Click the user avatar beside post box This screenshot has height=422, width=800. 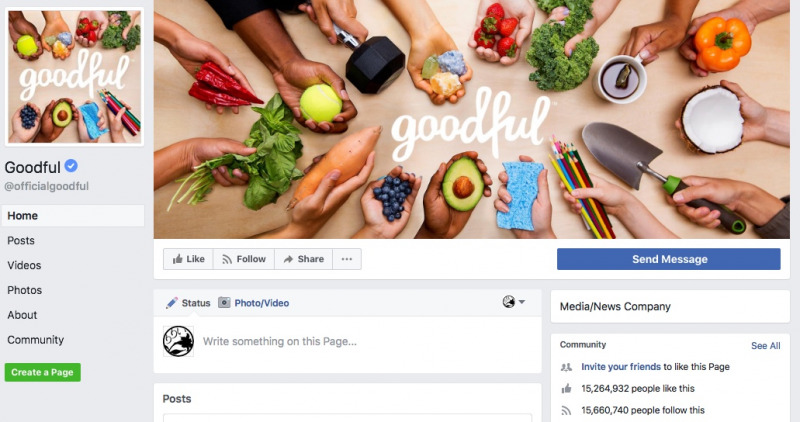(178, 341)
